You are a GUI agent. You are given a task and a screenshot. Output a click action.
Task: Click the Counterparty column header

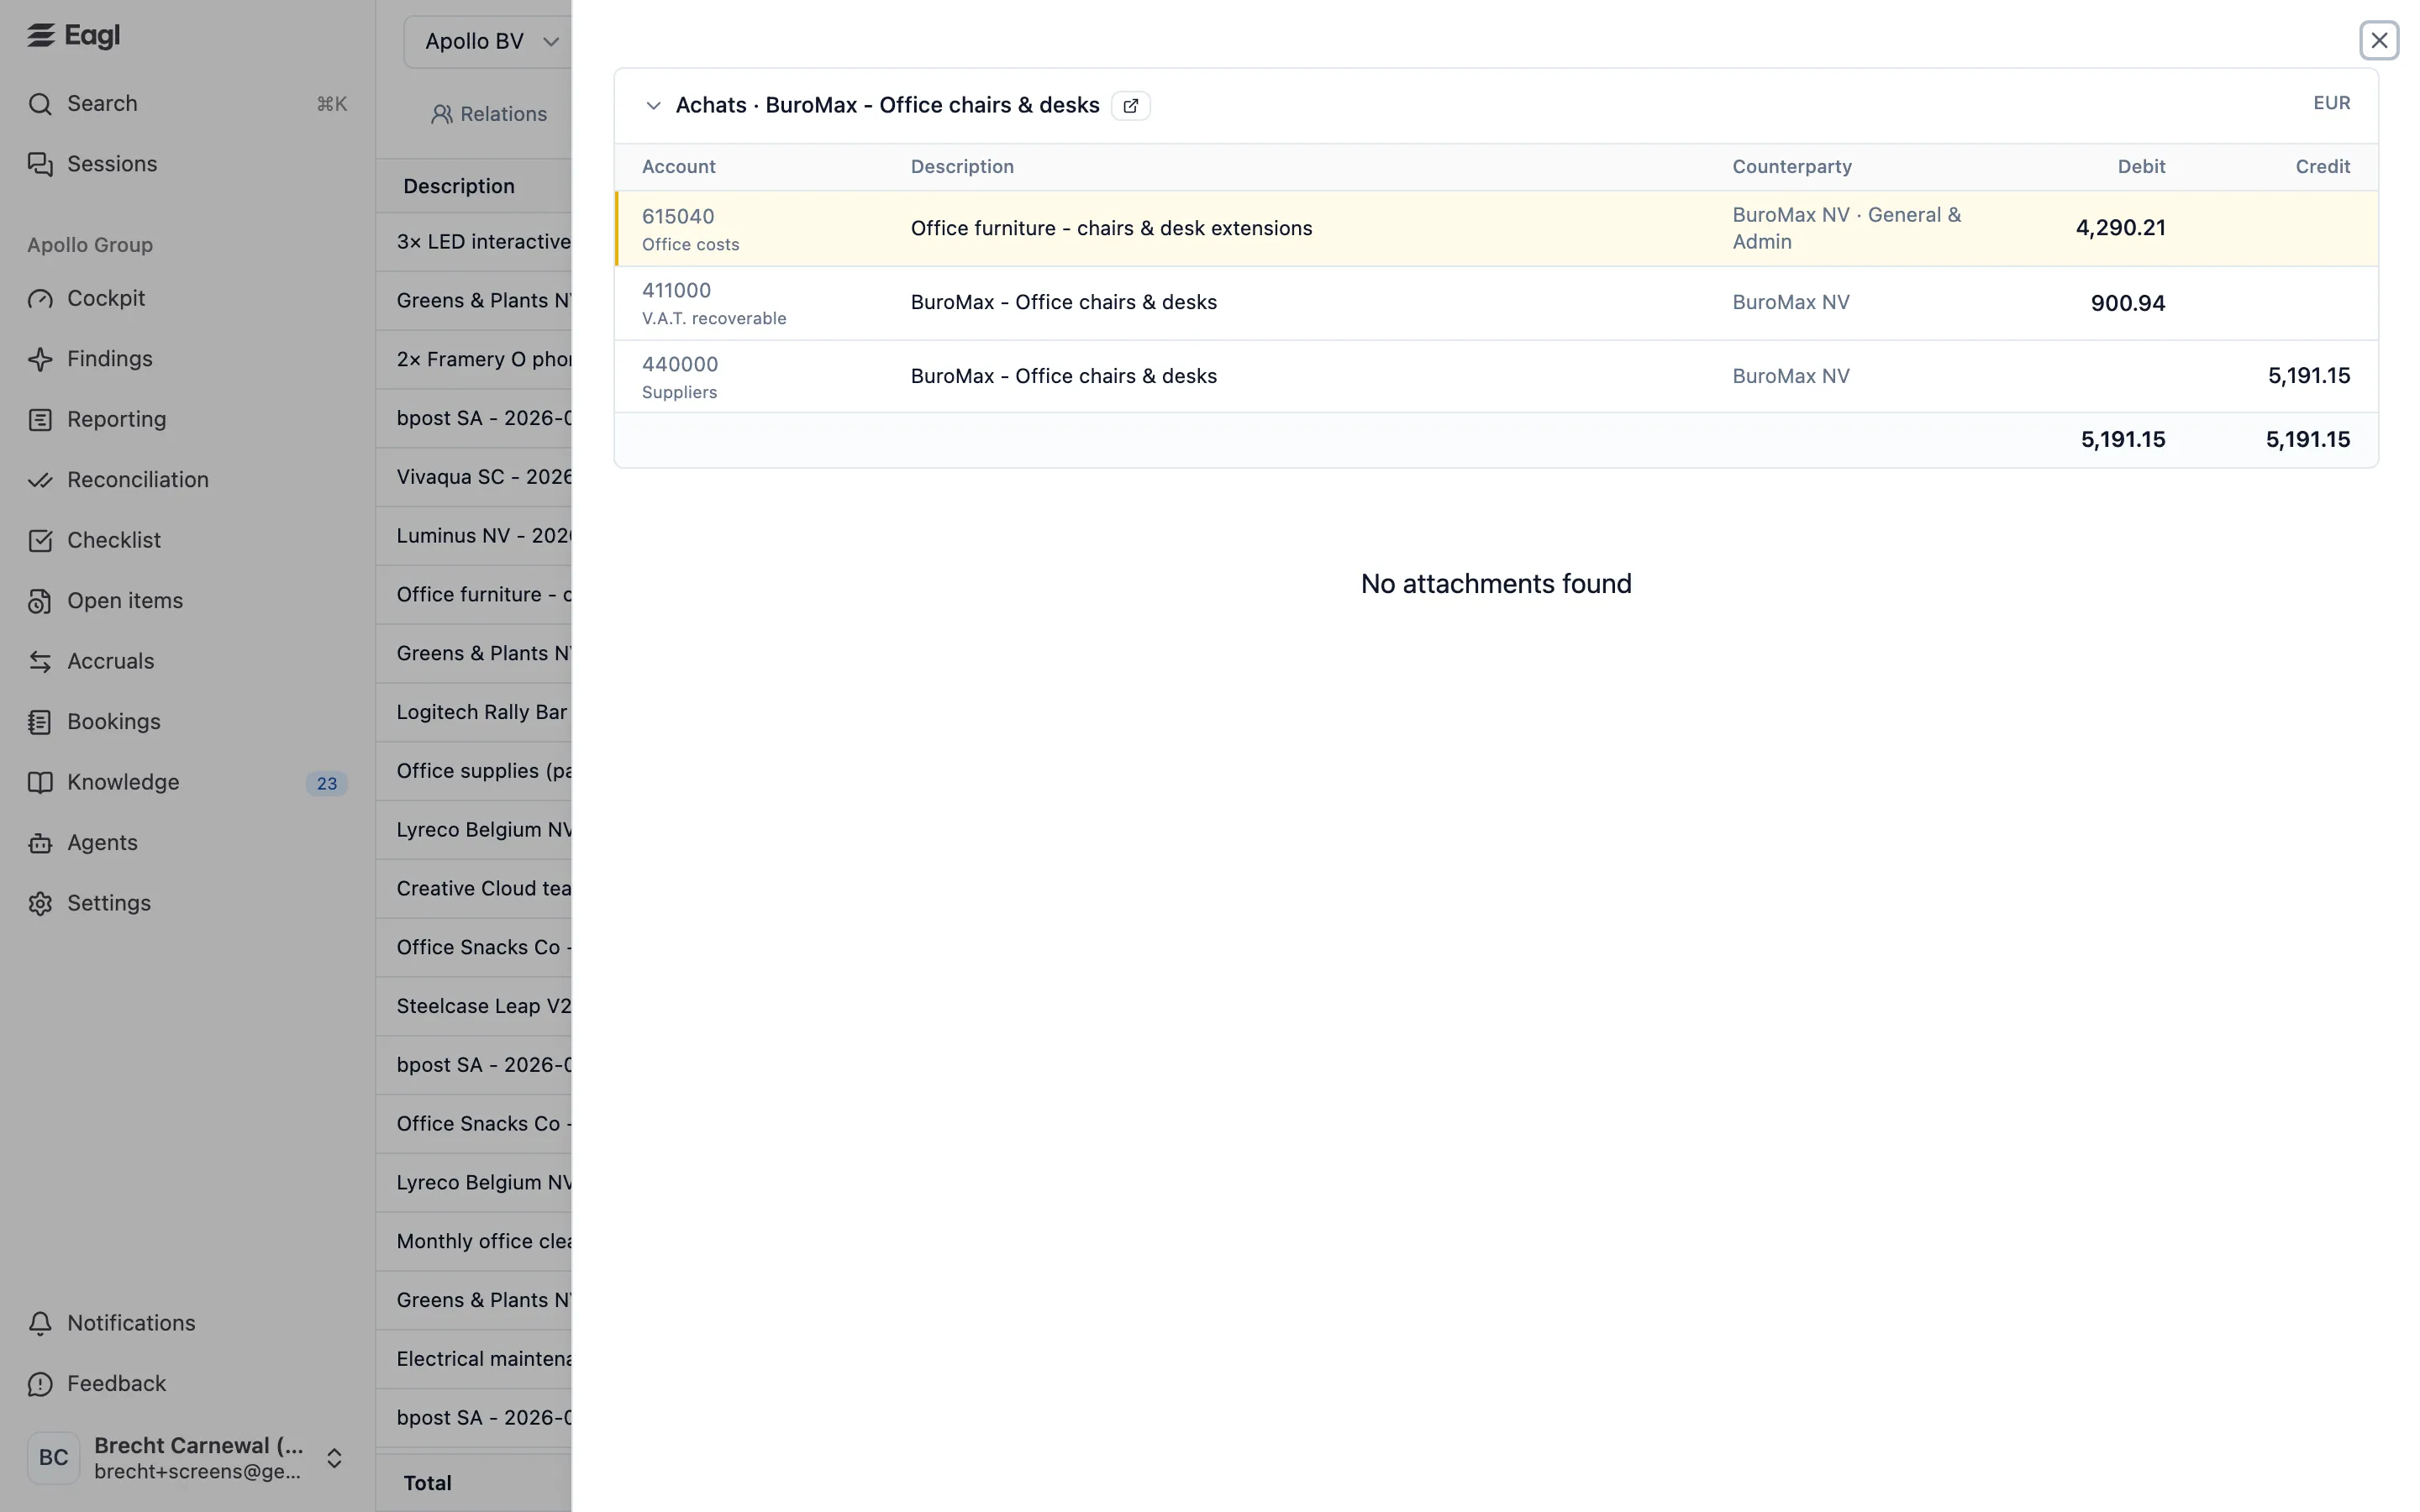(1792, 167)
